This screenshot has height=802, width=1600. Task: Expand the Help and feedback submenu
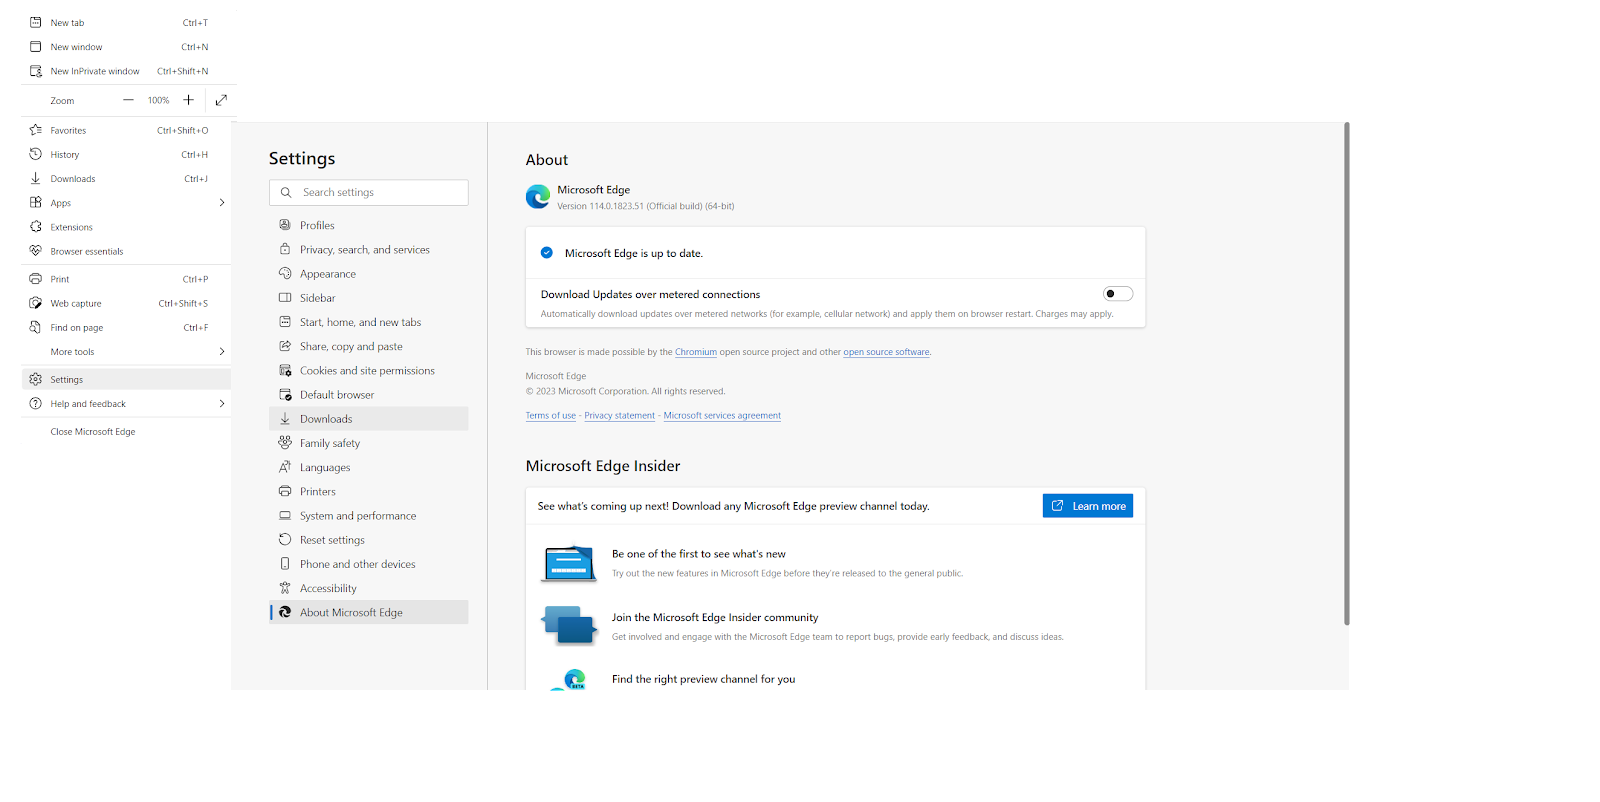pos(221,404)
